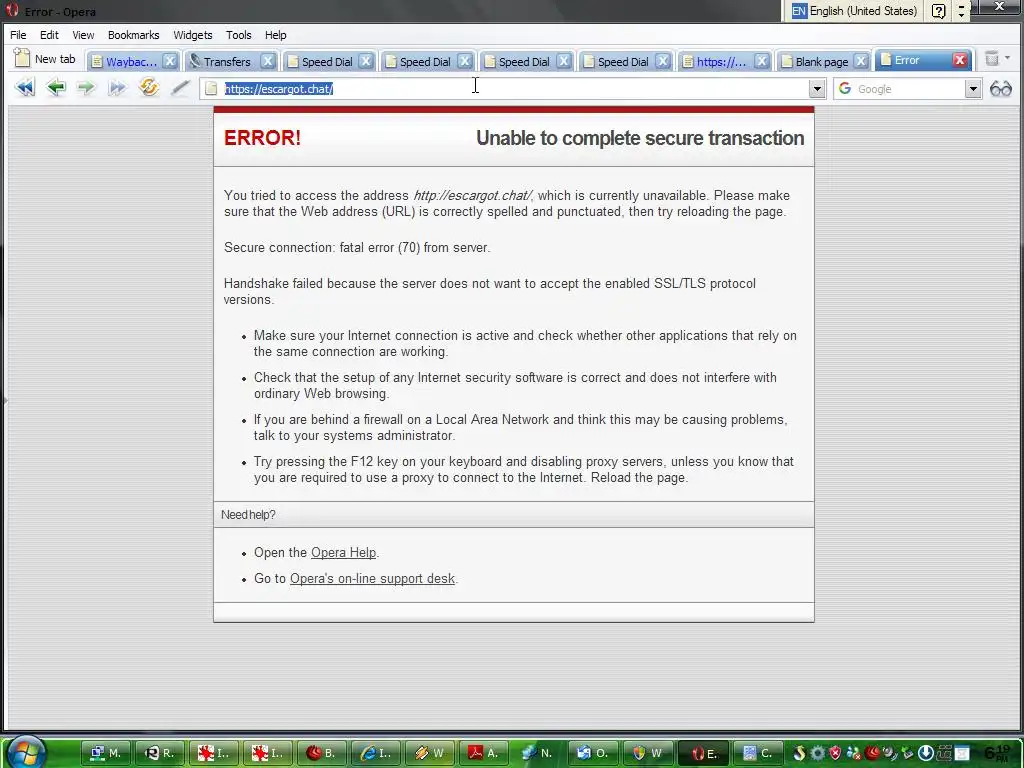Image resolution: width=1024 pixels, height=768 pixels.
Task: Switch to the Wayback tab
Action: tap(131, 61)
